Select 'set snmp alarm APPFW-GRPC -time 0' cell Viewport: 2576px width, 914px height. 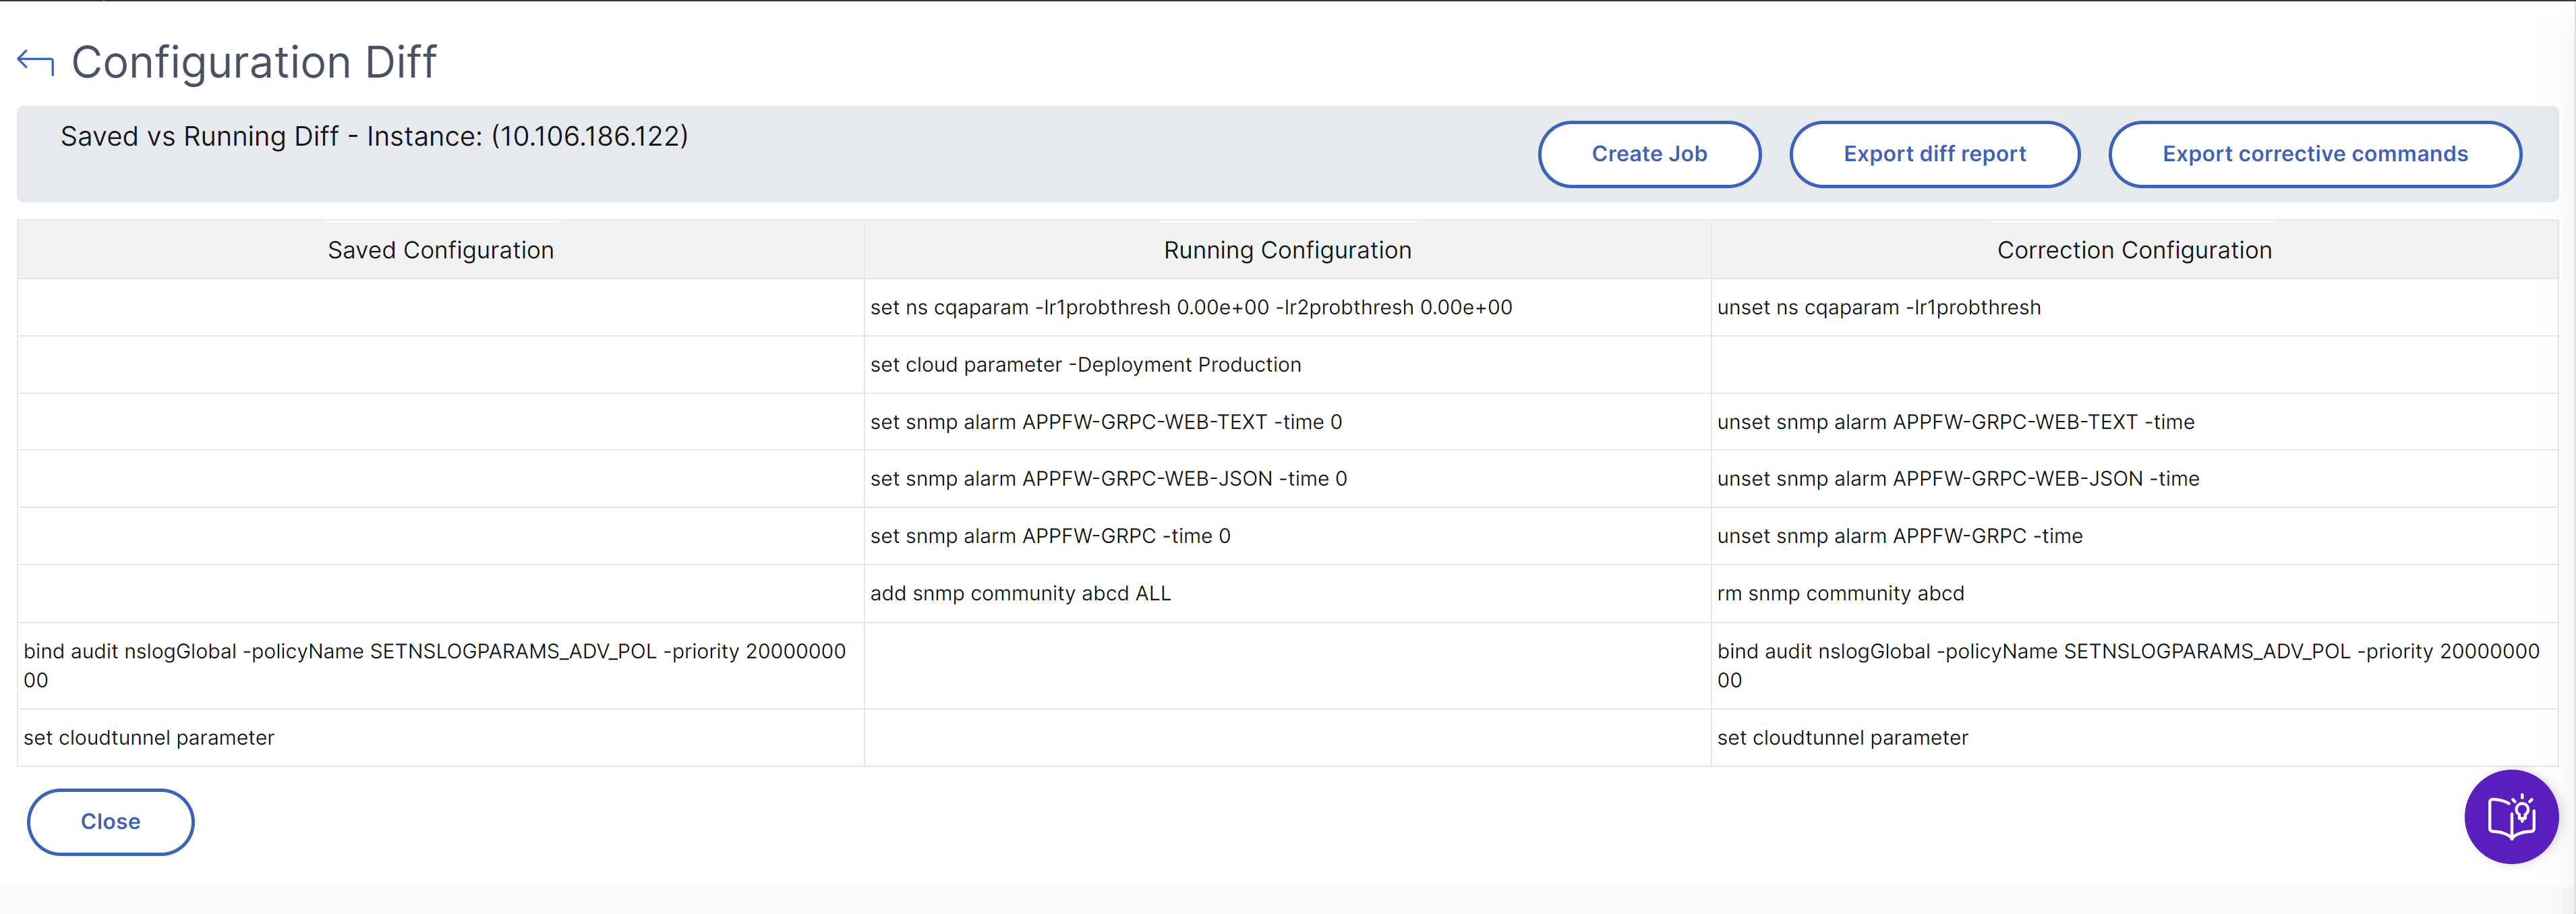[x=1288, y=536]
